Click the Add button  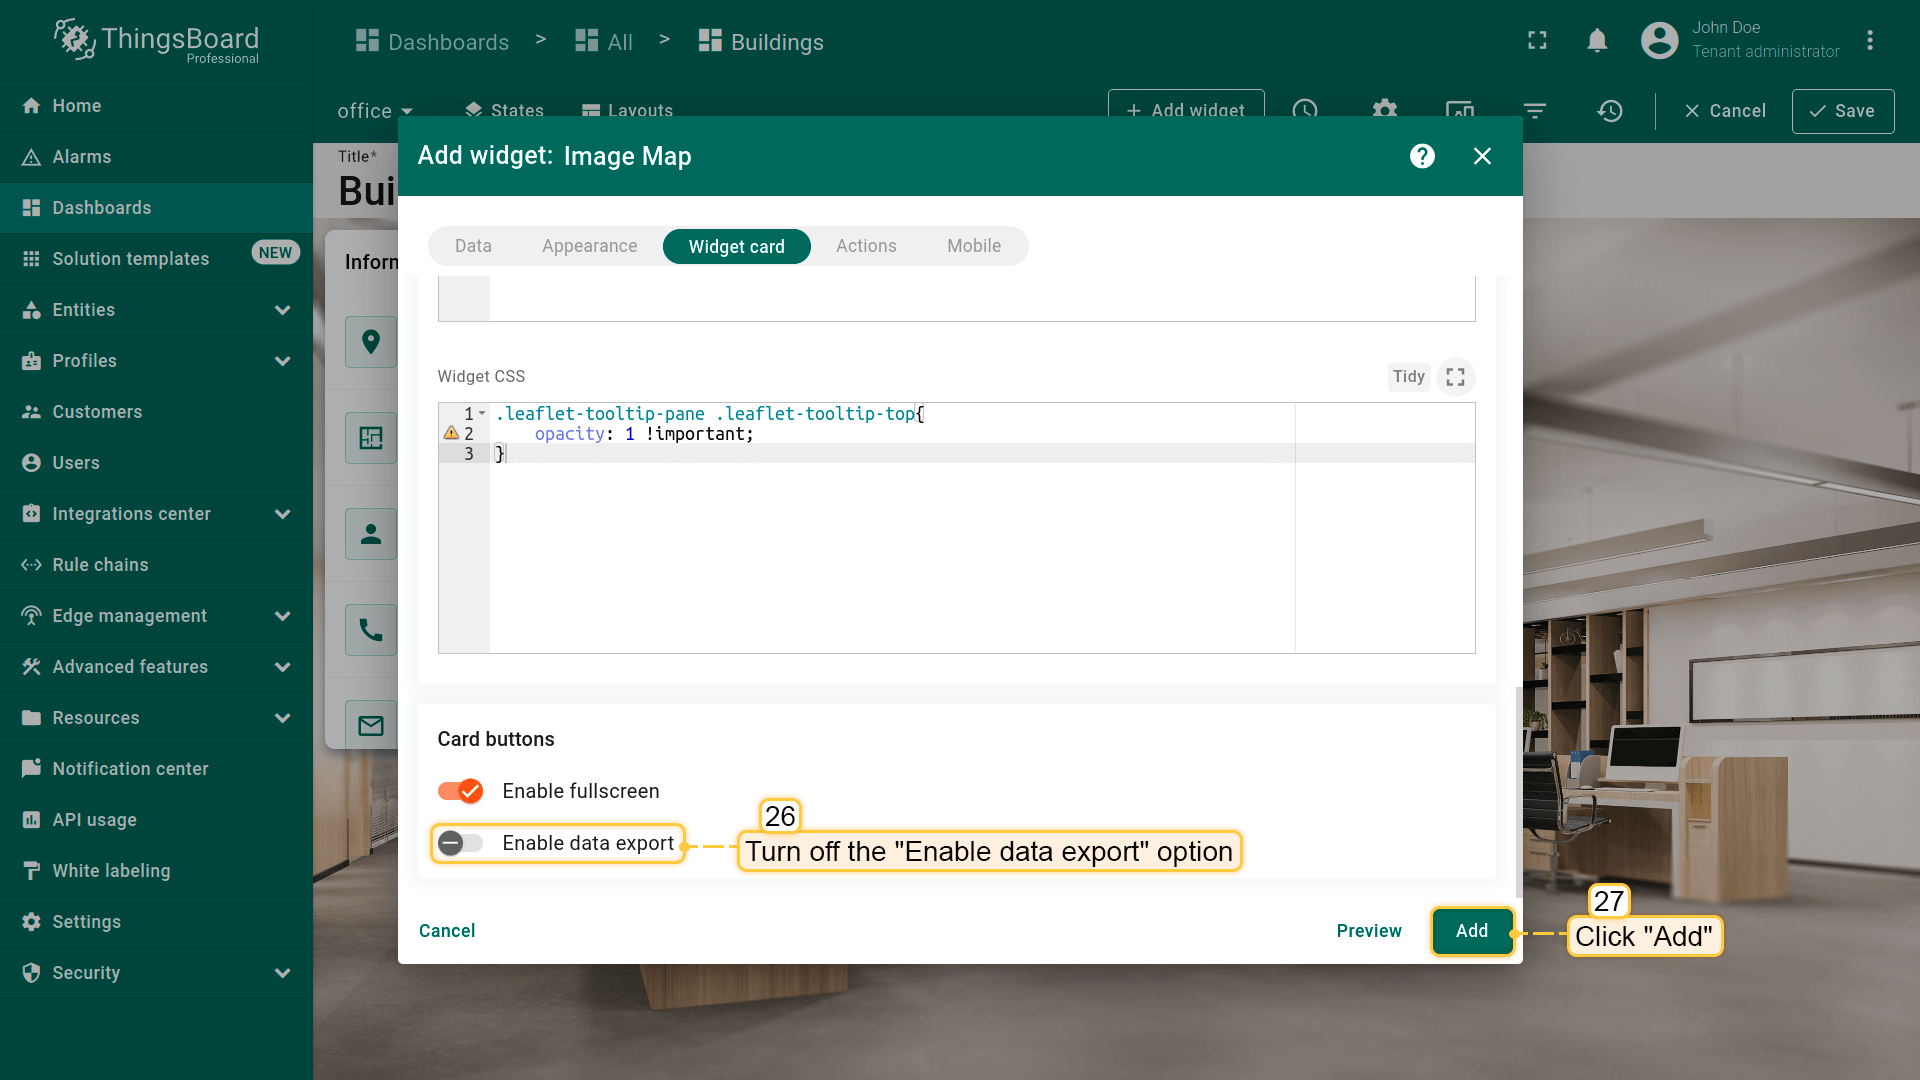point(1471,931)
